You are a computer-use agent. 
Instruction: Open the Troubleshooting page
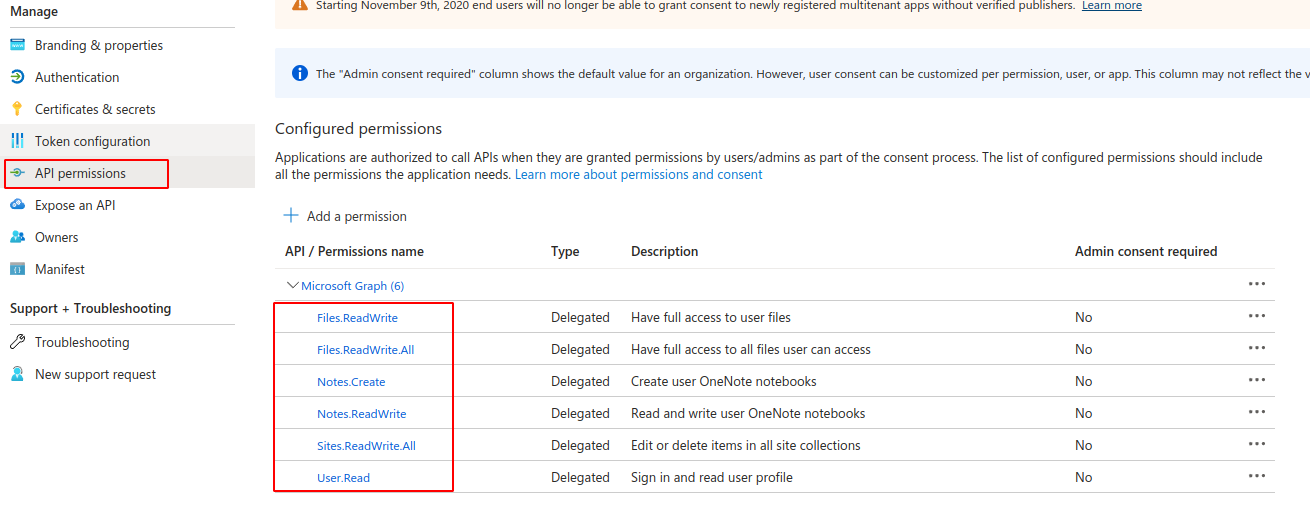click(82, 342)
